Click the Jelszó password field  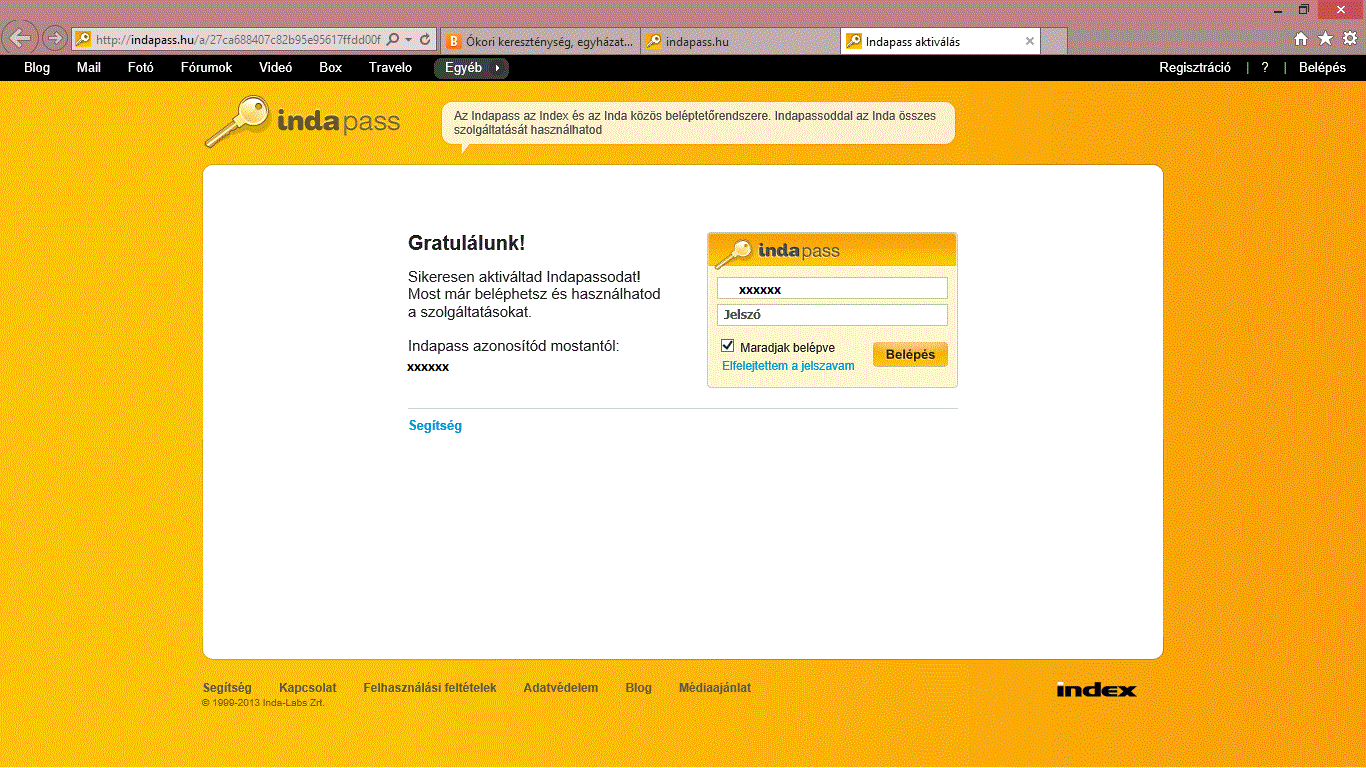pyautogui.click(x=832, y=315)
